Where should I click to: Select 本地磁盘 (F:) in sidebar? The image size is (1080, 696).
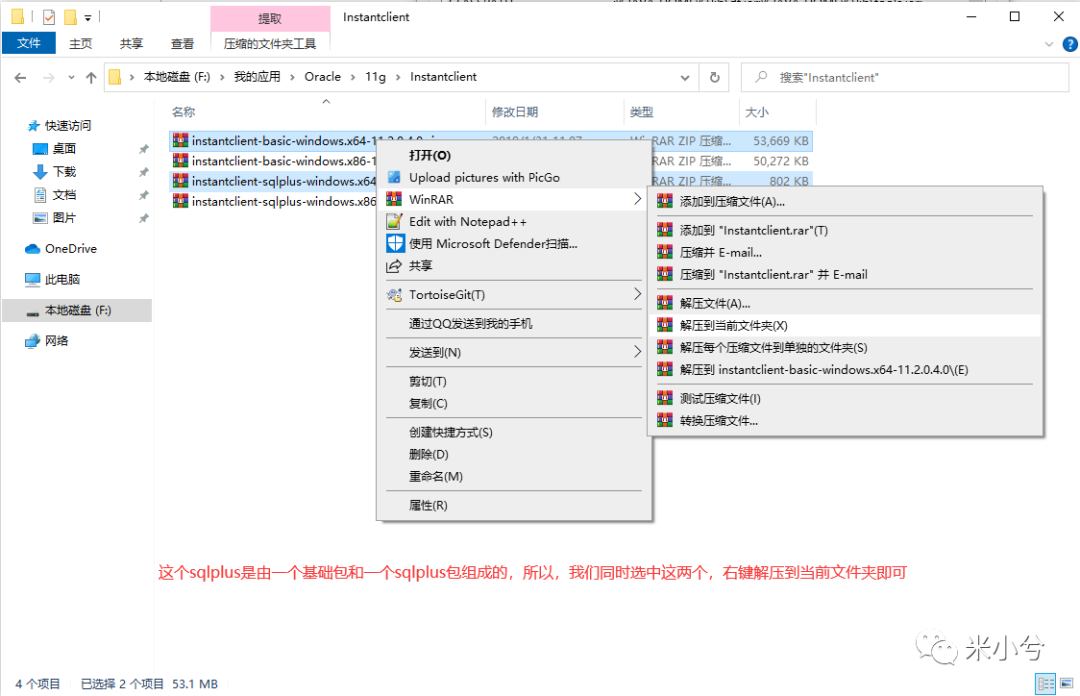pyautogui.click(x=77, y=310)
